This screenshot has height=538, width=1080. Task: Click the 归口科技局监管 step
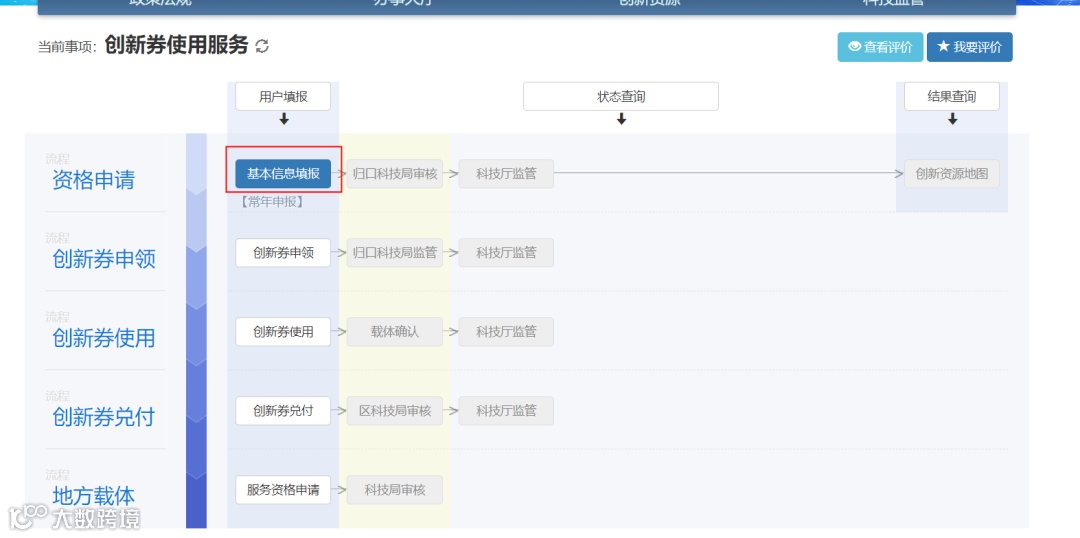point(395,253)
